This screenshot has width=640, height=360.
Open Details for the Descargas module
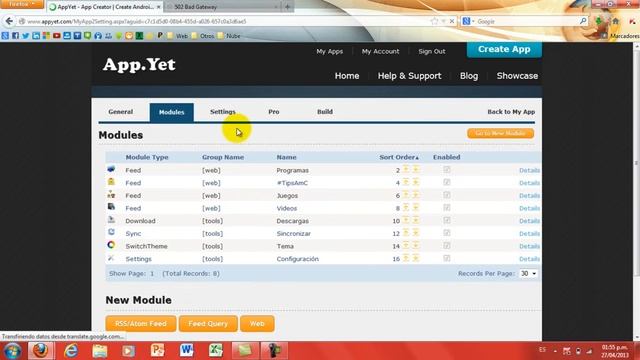point(529,221)
